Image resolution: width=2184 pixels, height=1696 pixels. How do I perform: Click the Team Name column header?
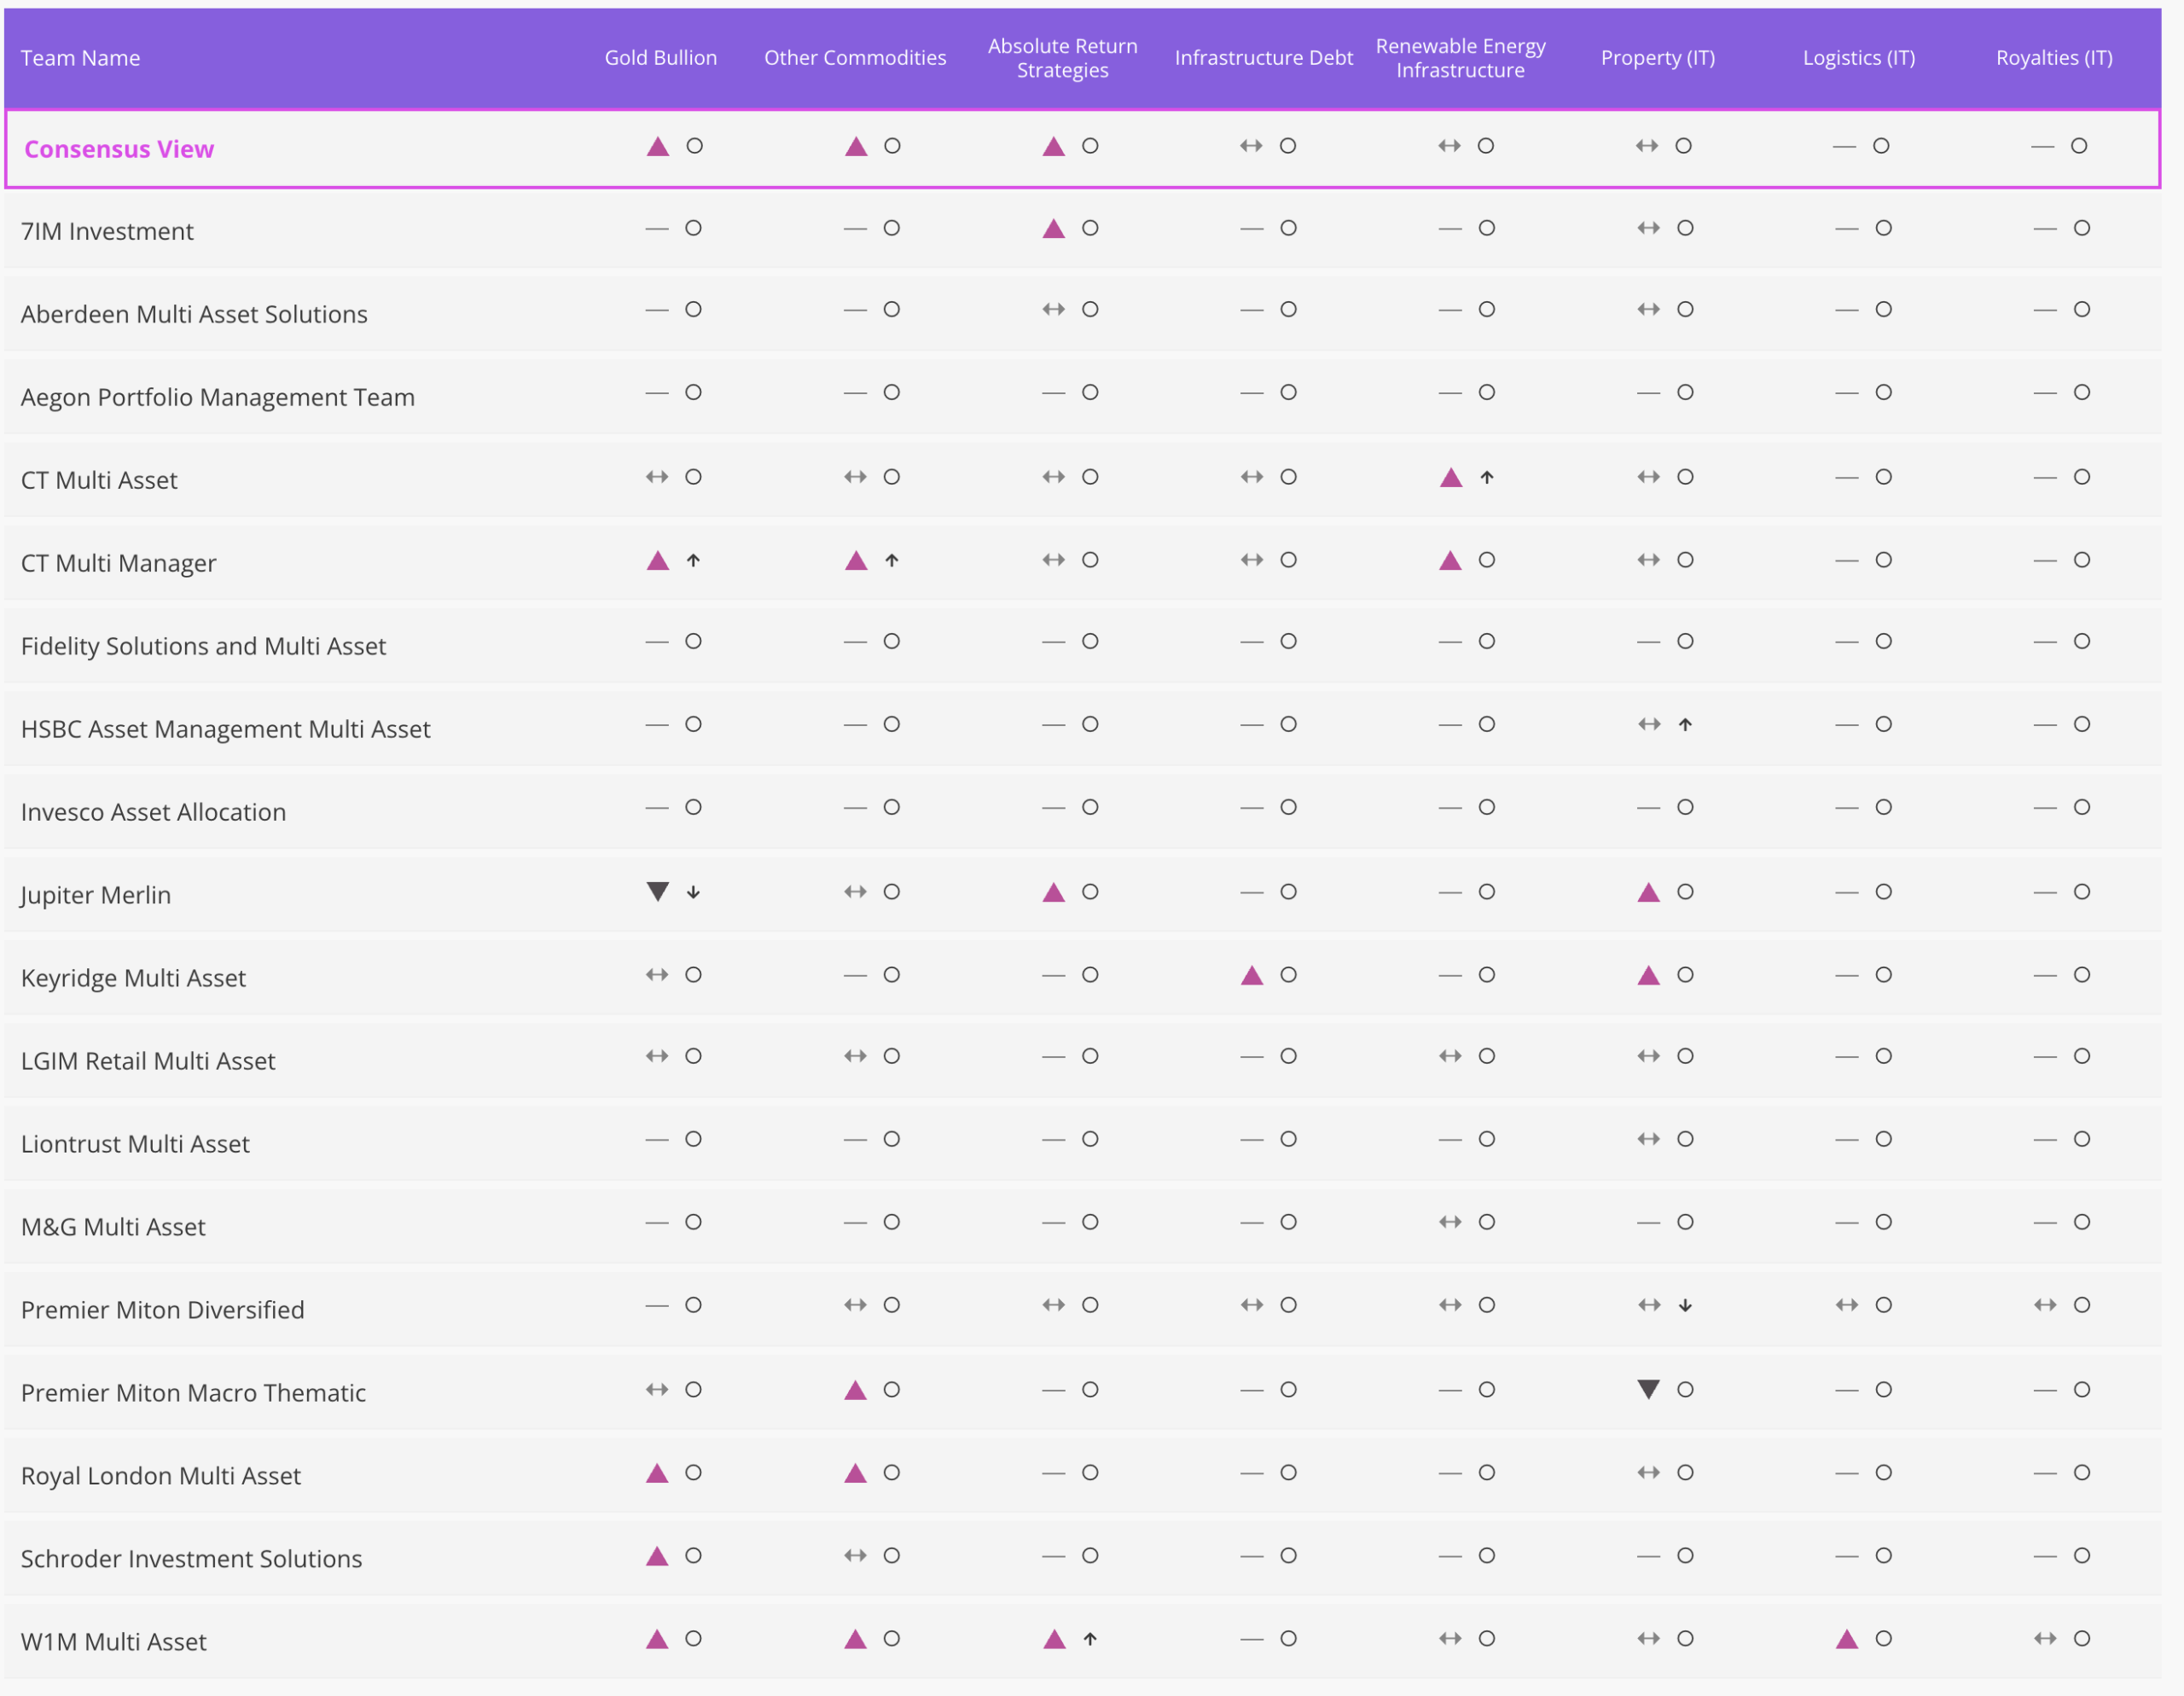80,58
